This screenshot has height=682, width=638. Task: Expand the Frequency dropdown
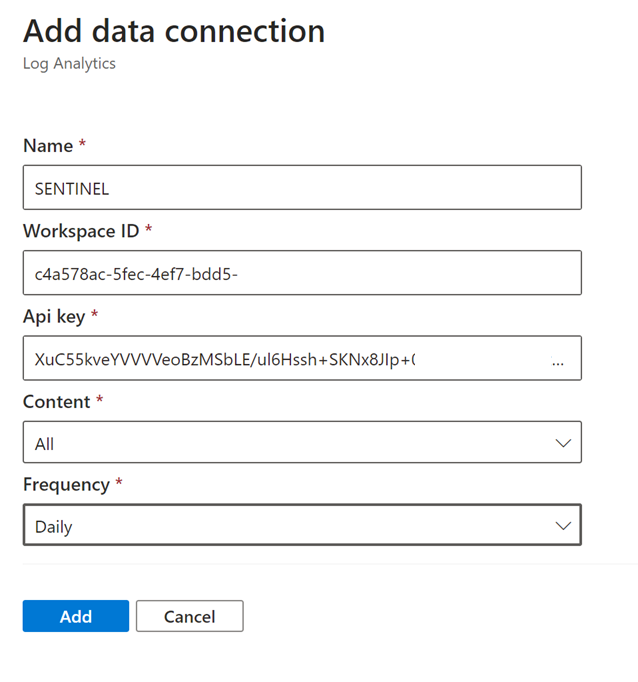pos(301,526)
